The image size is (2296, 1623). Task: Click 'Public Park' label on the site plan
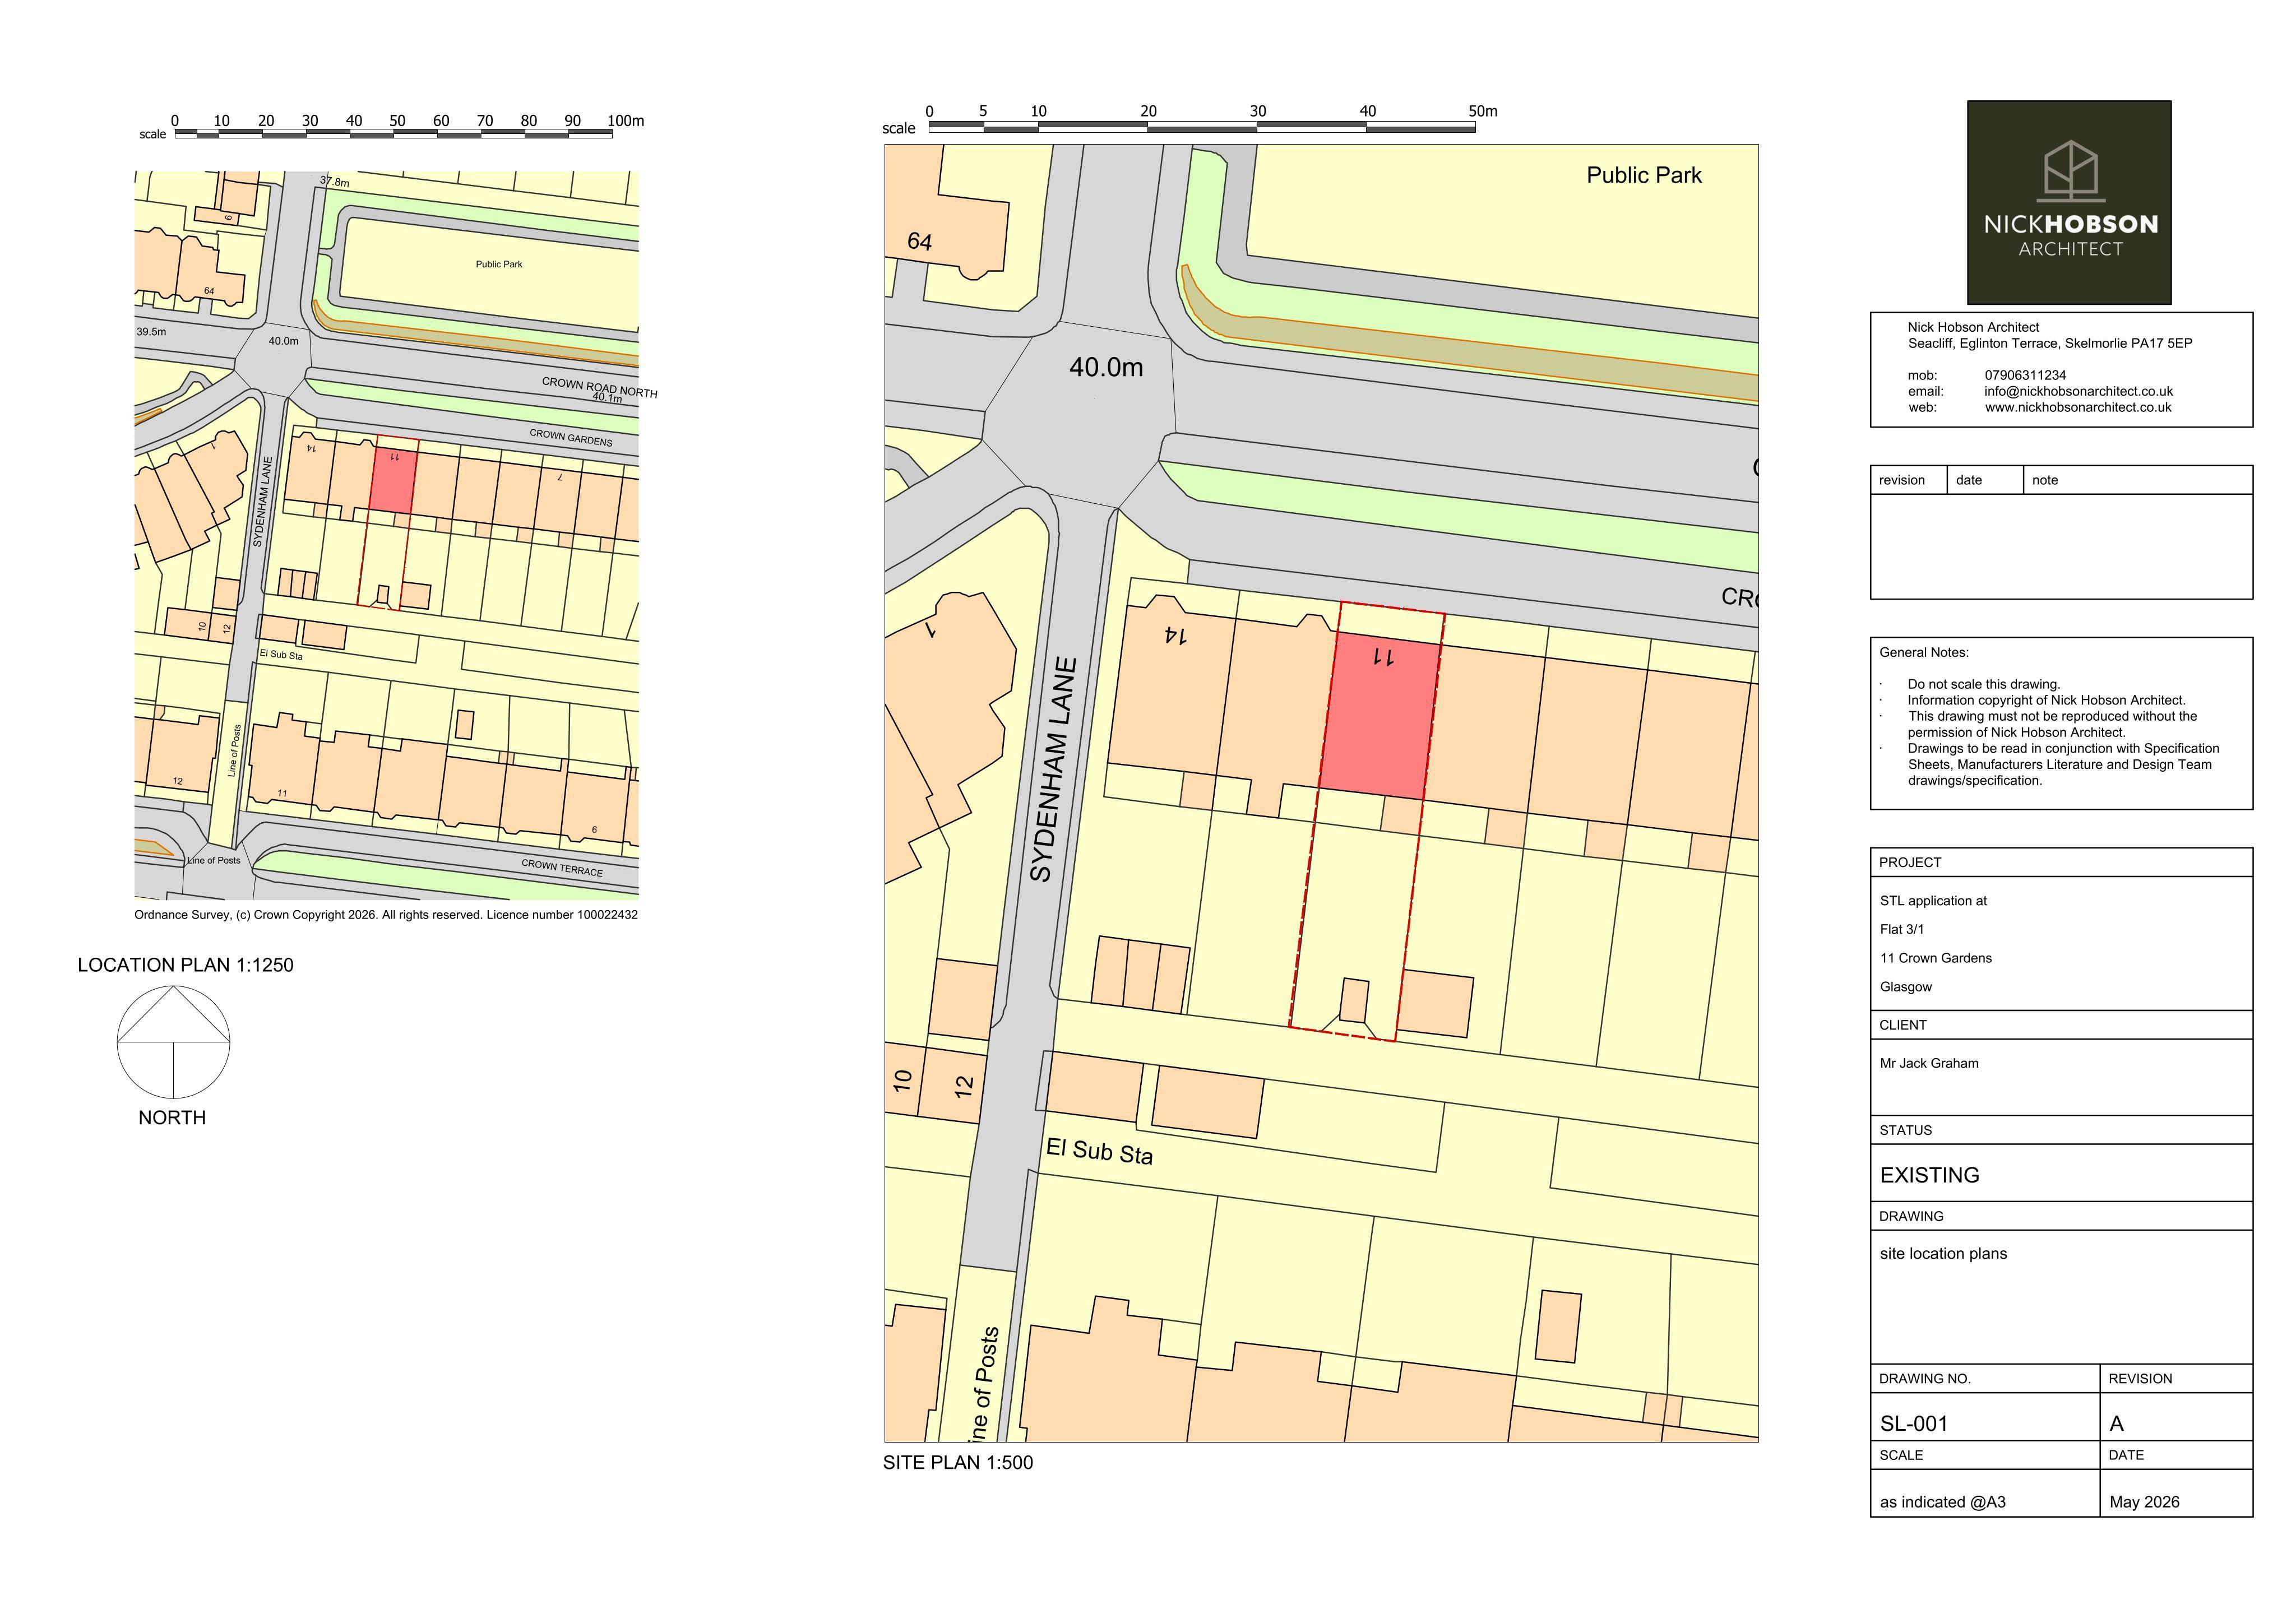(x=1644, y=175)
